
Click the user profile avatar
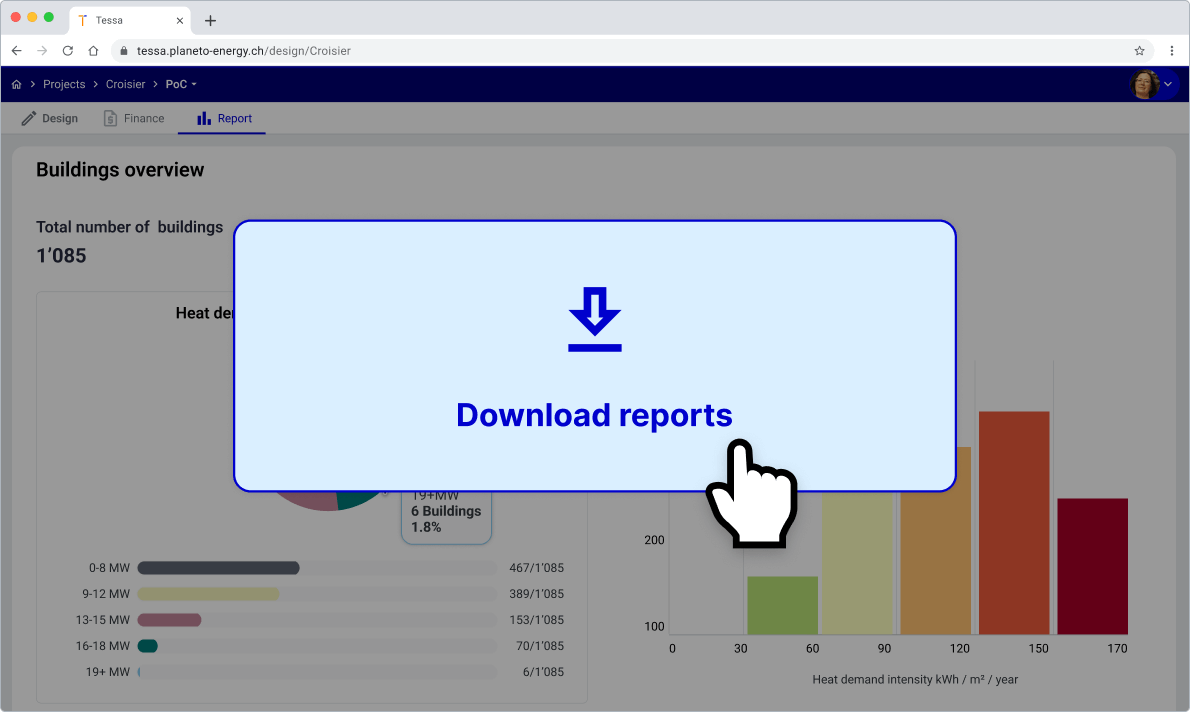pyautogui.click(x=1143, y=84)
